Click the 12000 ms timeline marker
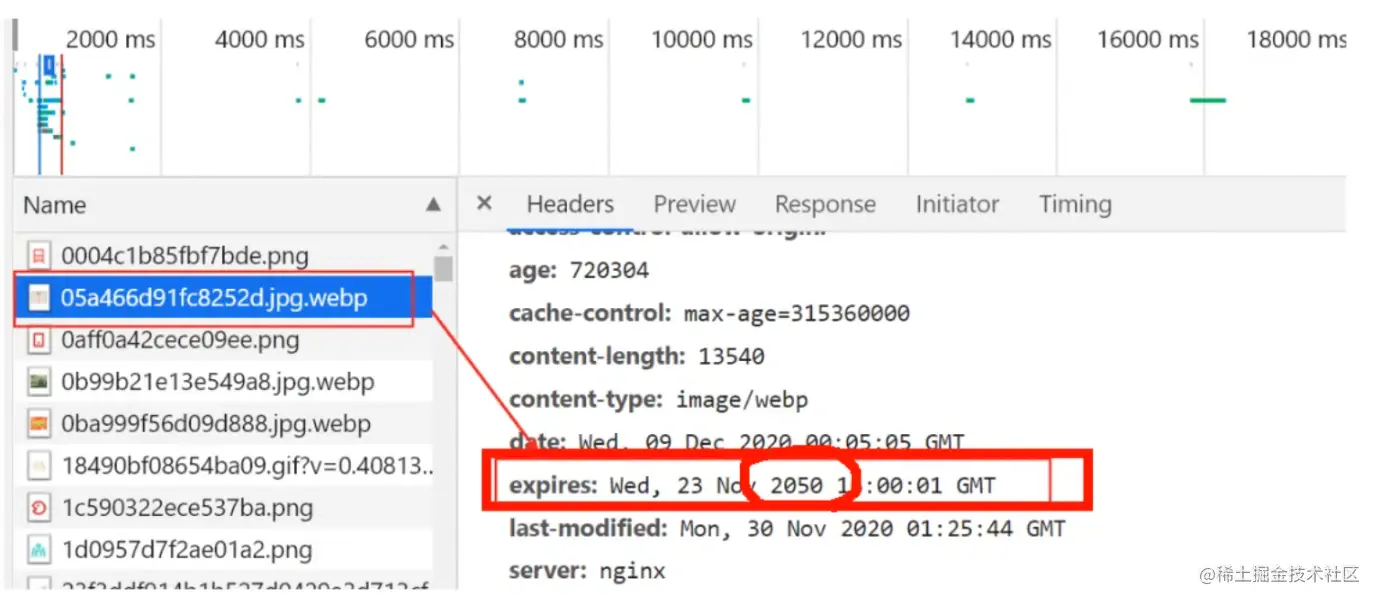Viewport: 1378px width, 603px height. coord(850,40)
